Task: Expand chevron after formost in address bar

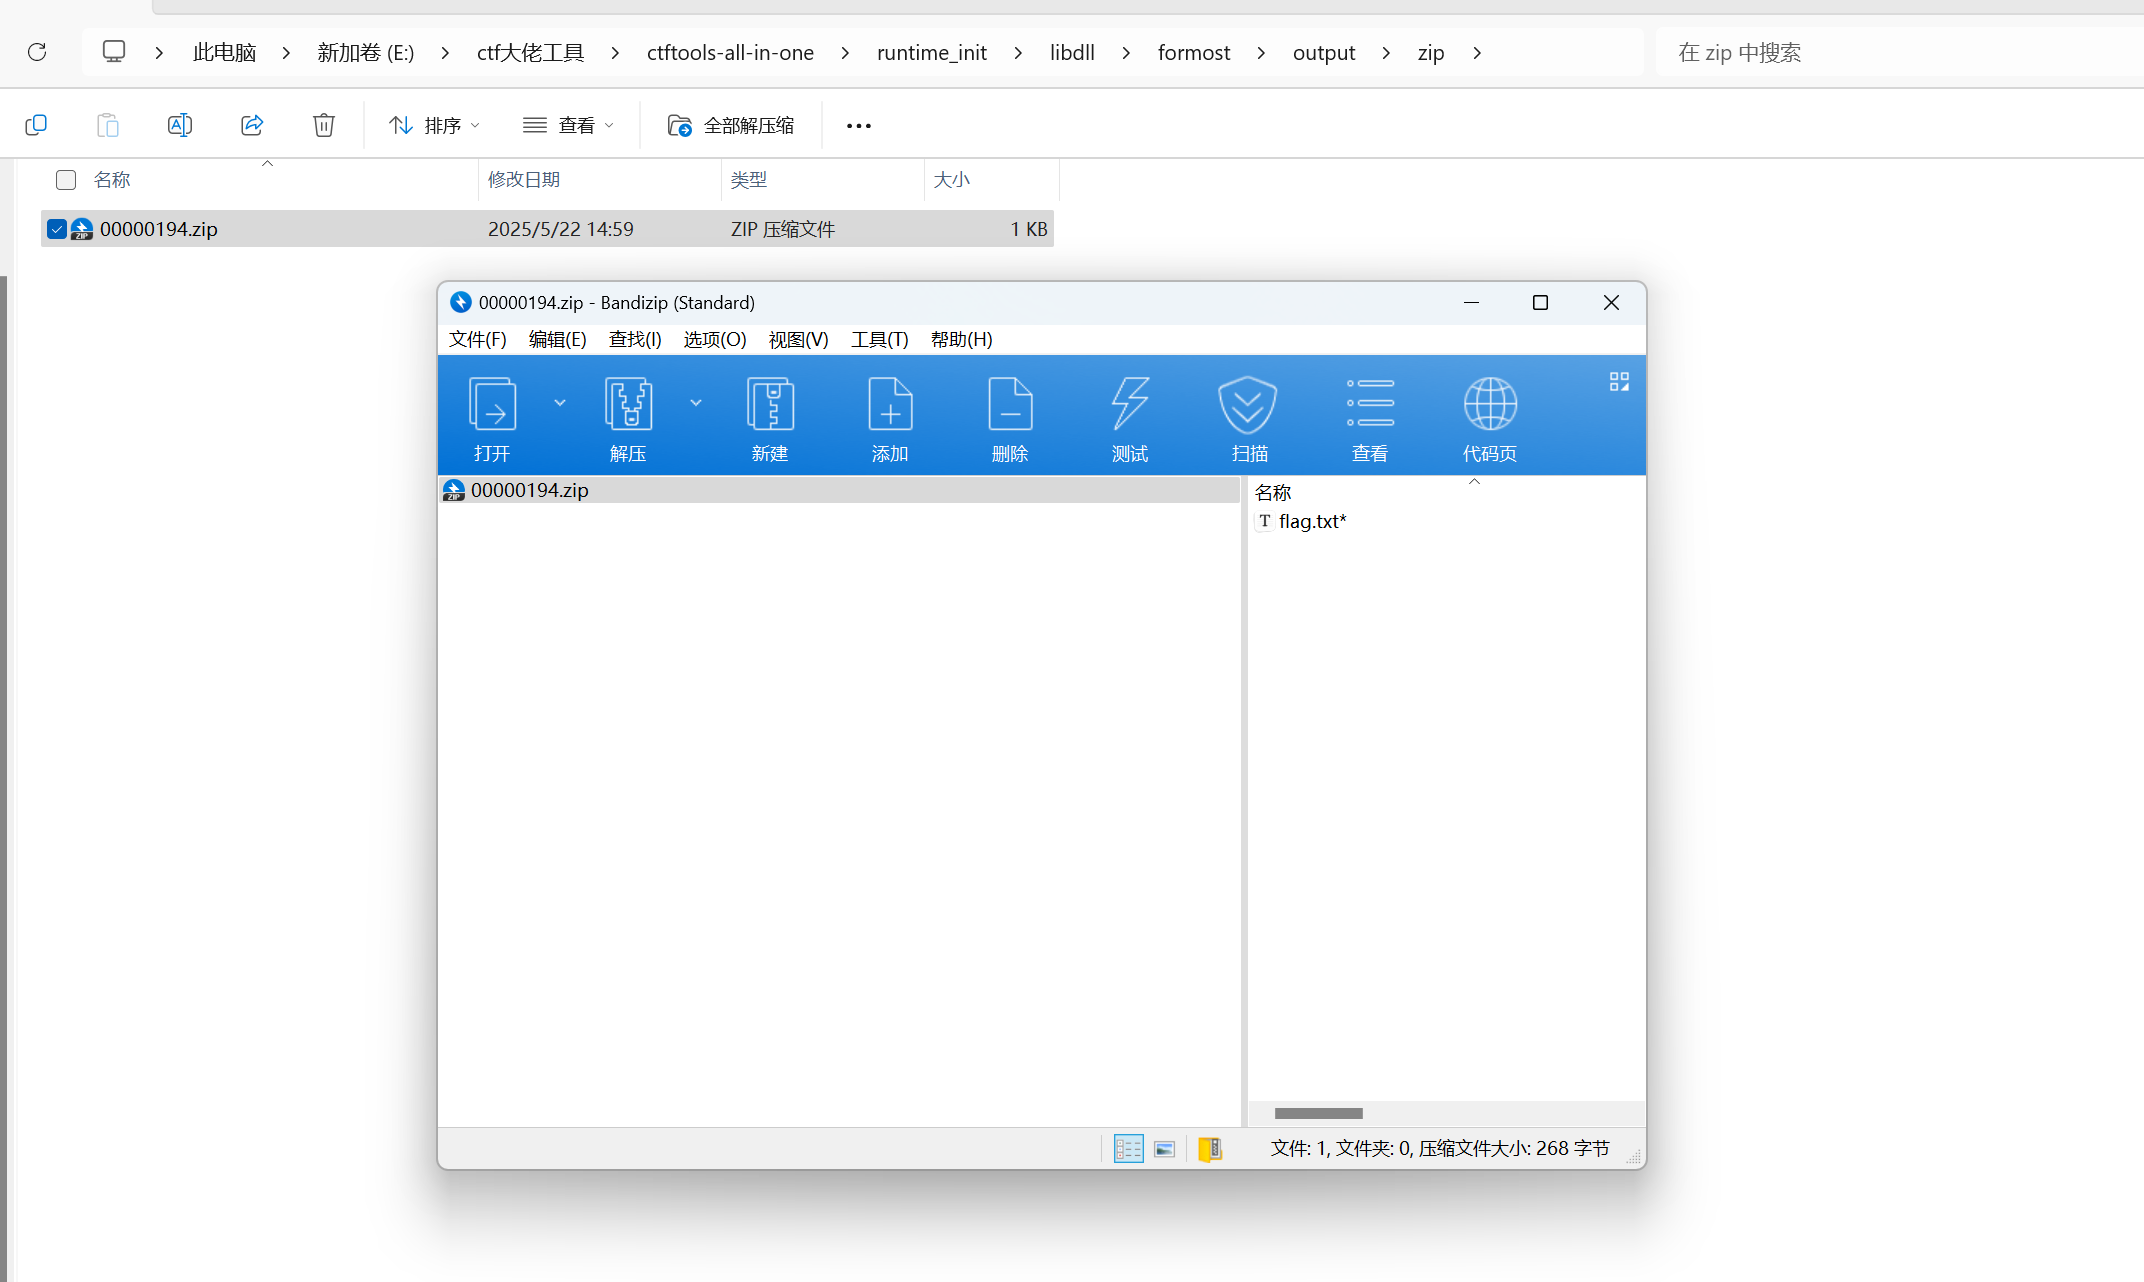Action: click(x=1261, y=53)
